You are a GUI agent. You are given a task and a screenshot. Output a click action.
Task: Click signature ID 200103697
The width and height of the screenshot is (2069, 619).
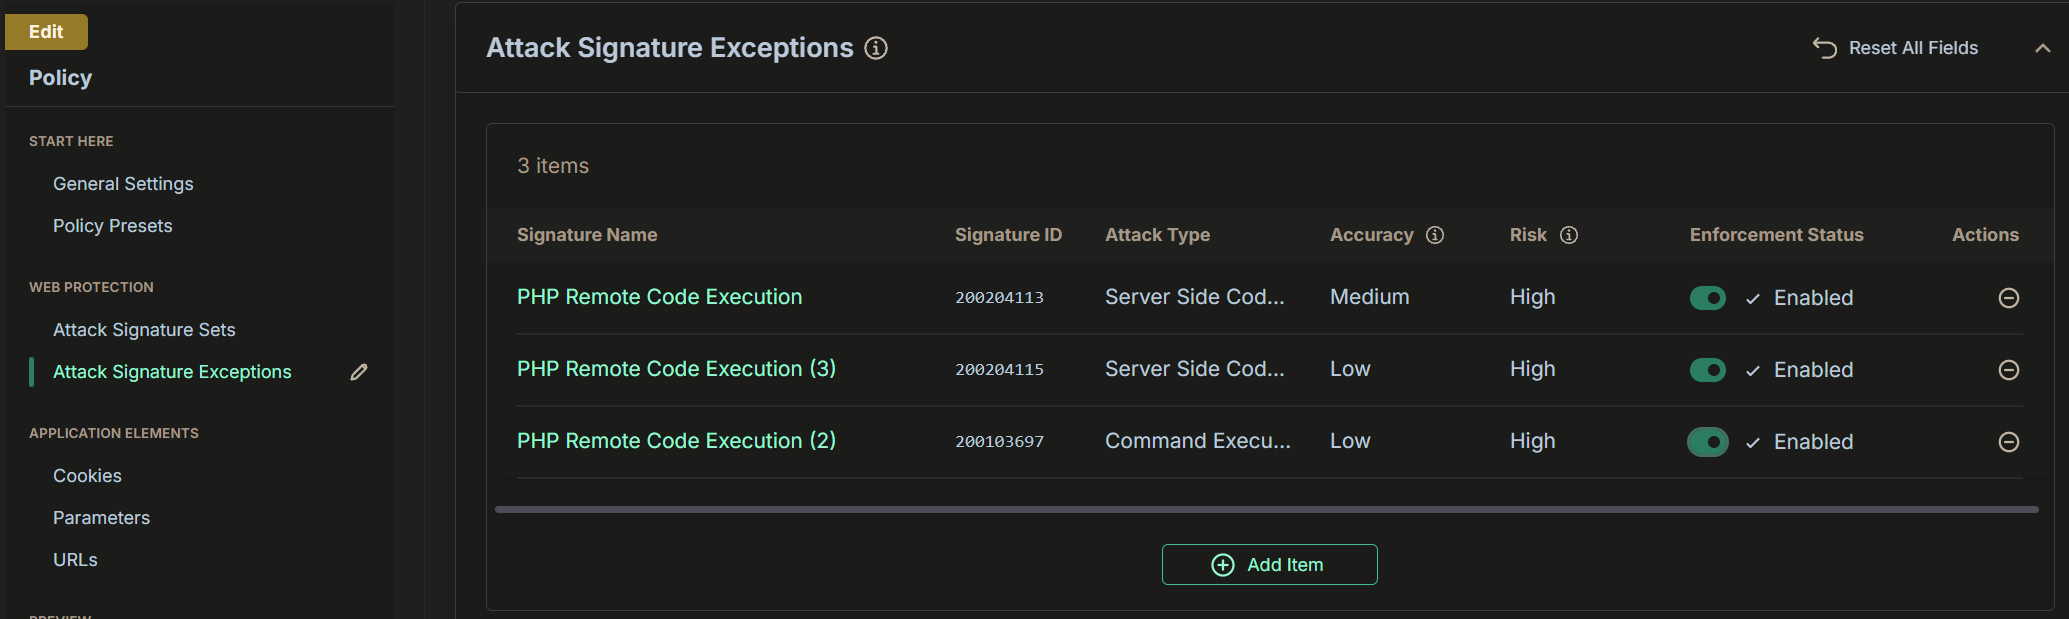[999, 442]
